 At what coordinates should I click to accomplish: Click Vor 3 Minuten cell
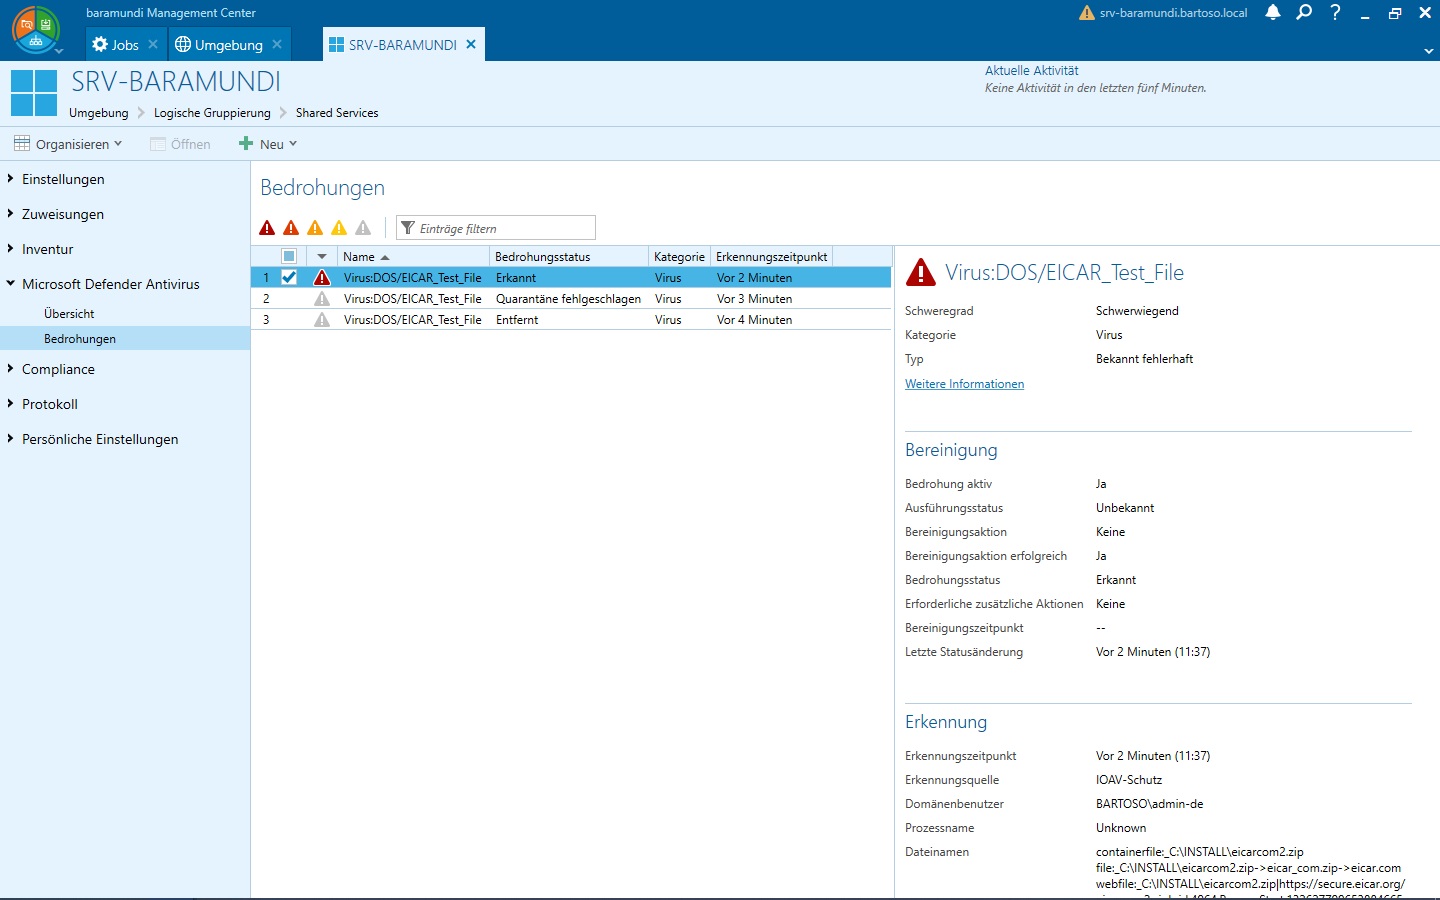[x=754, y=299]
